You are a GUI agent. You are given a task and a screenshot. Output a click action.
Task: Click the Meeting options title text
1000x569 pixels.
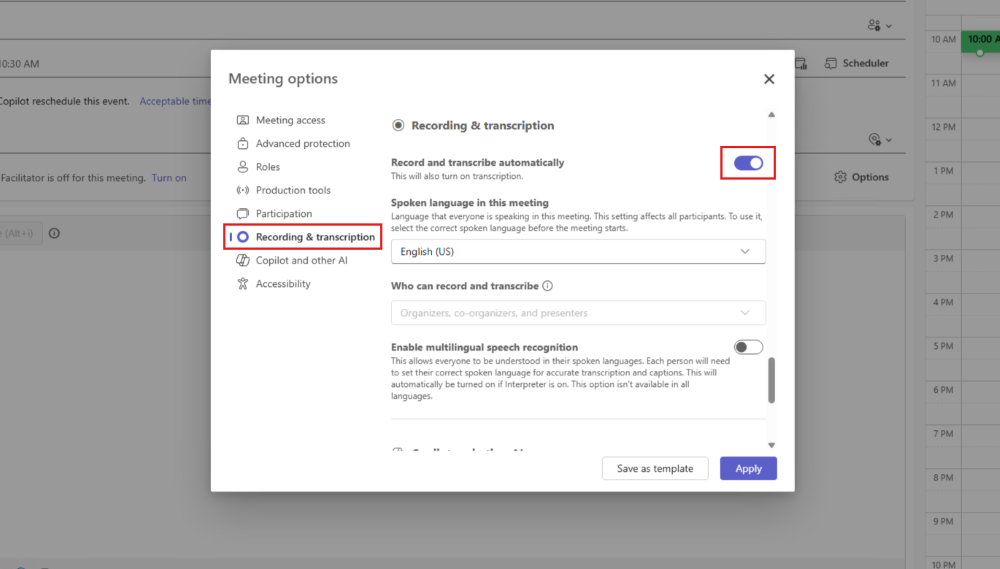click(x=283, y=78)
